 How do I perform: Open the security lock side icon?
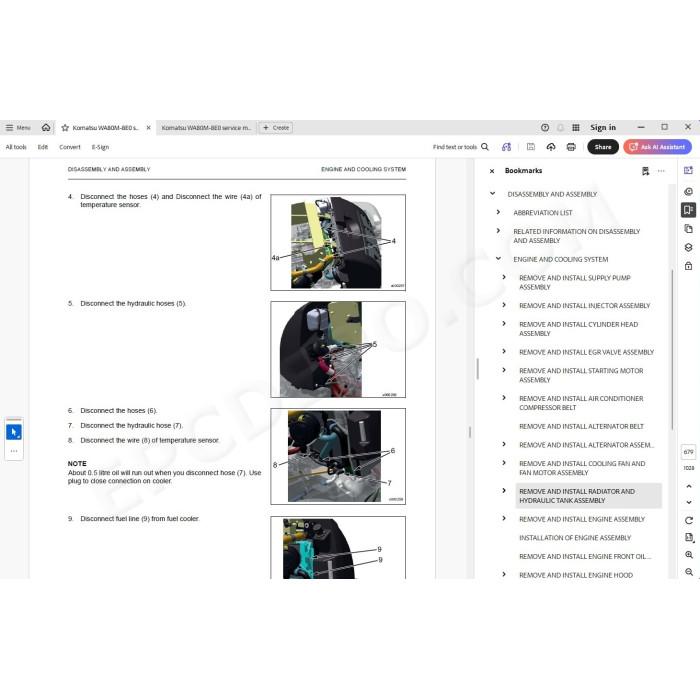(x=688, y=266)
